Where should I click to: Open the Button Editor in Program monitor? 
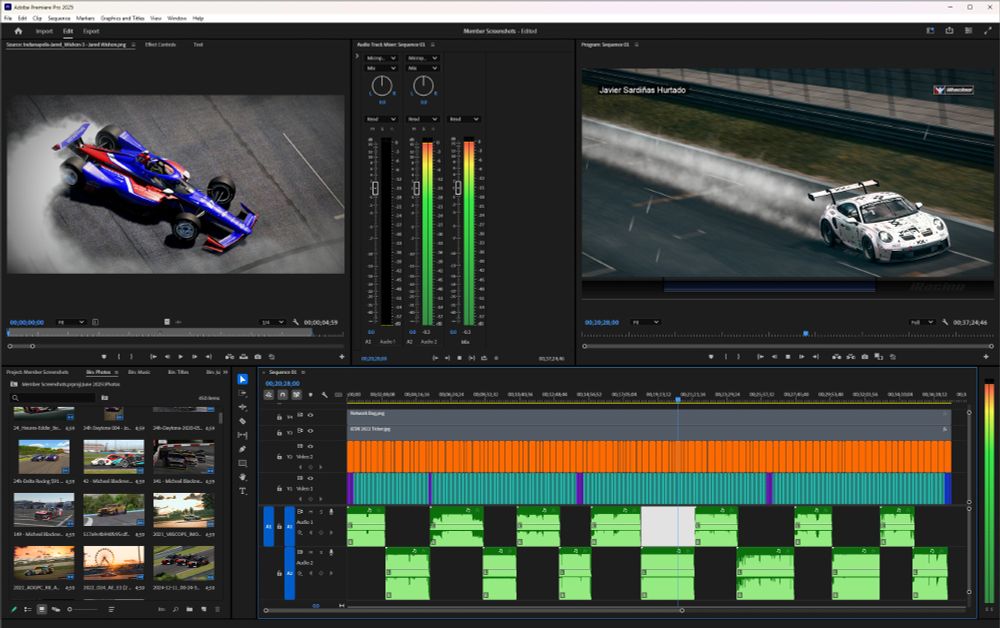(986, 357)
